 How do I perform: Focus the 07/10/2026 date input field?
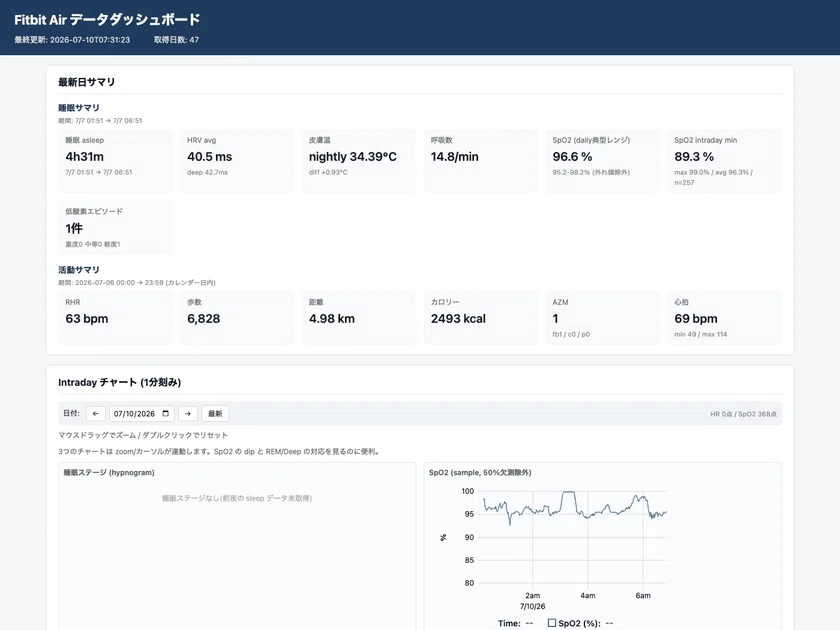141,414
